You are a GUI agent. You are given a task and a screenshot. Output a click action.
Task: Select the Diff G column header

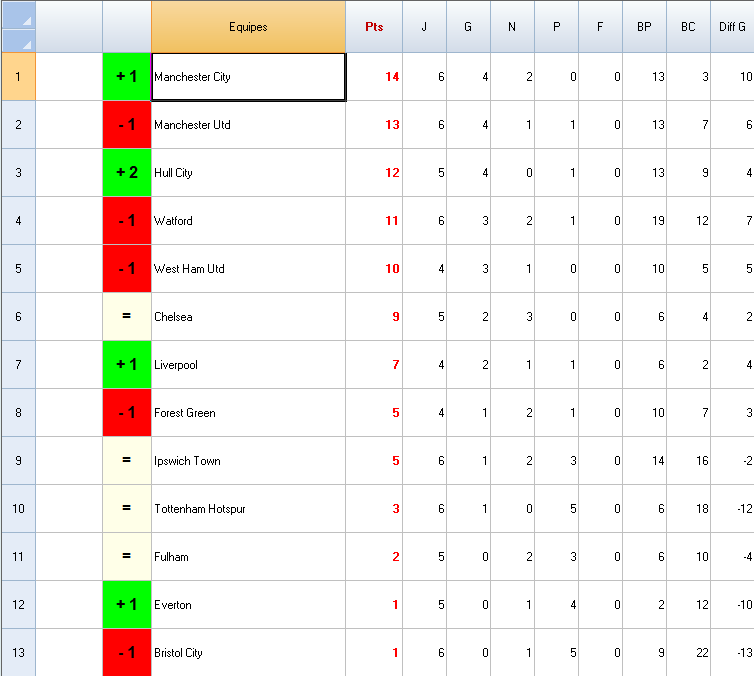click(x=732, y=27)
